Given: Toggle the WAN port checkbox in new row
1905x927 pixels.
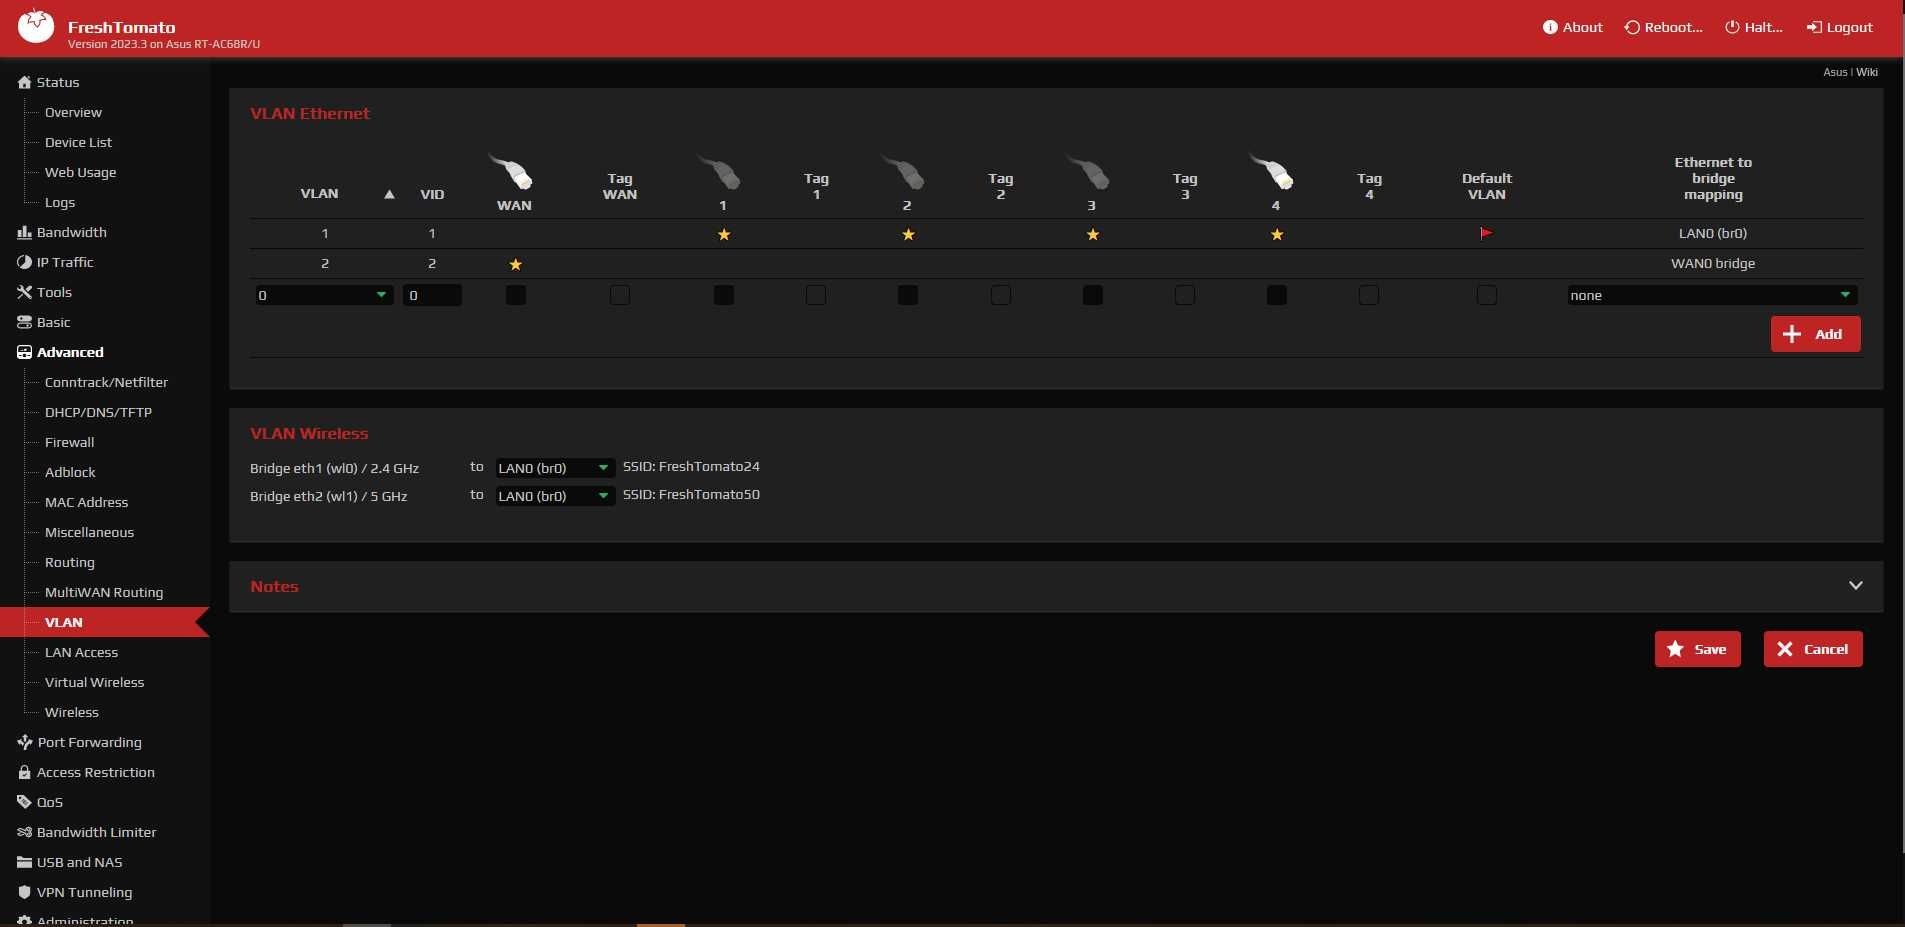Looking at the screenshot, I should coord(516,295).
